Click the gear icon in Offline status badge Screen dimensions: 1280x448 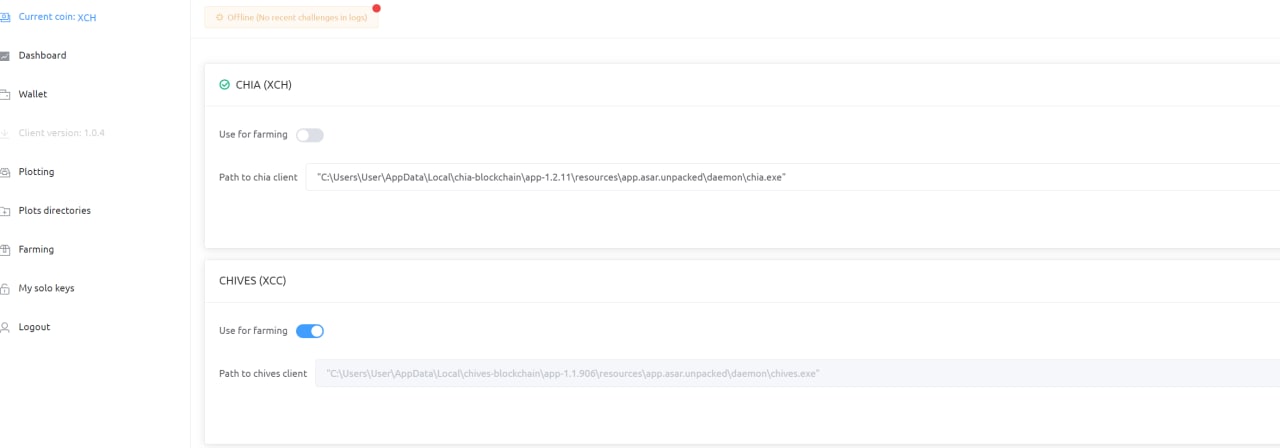(x=220, y=18)
